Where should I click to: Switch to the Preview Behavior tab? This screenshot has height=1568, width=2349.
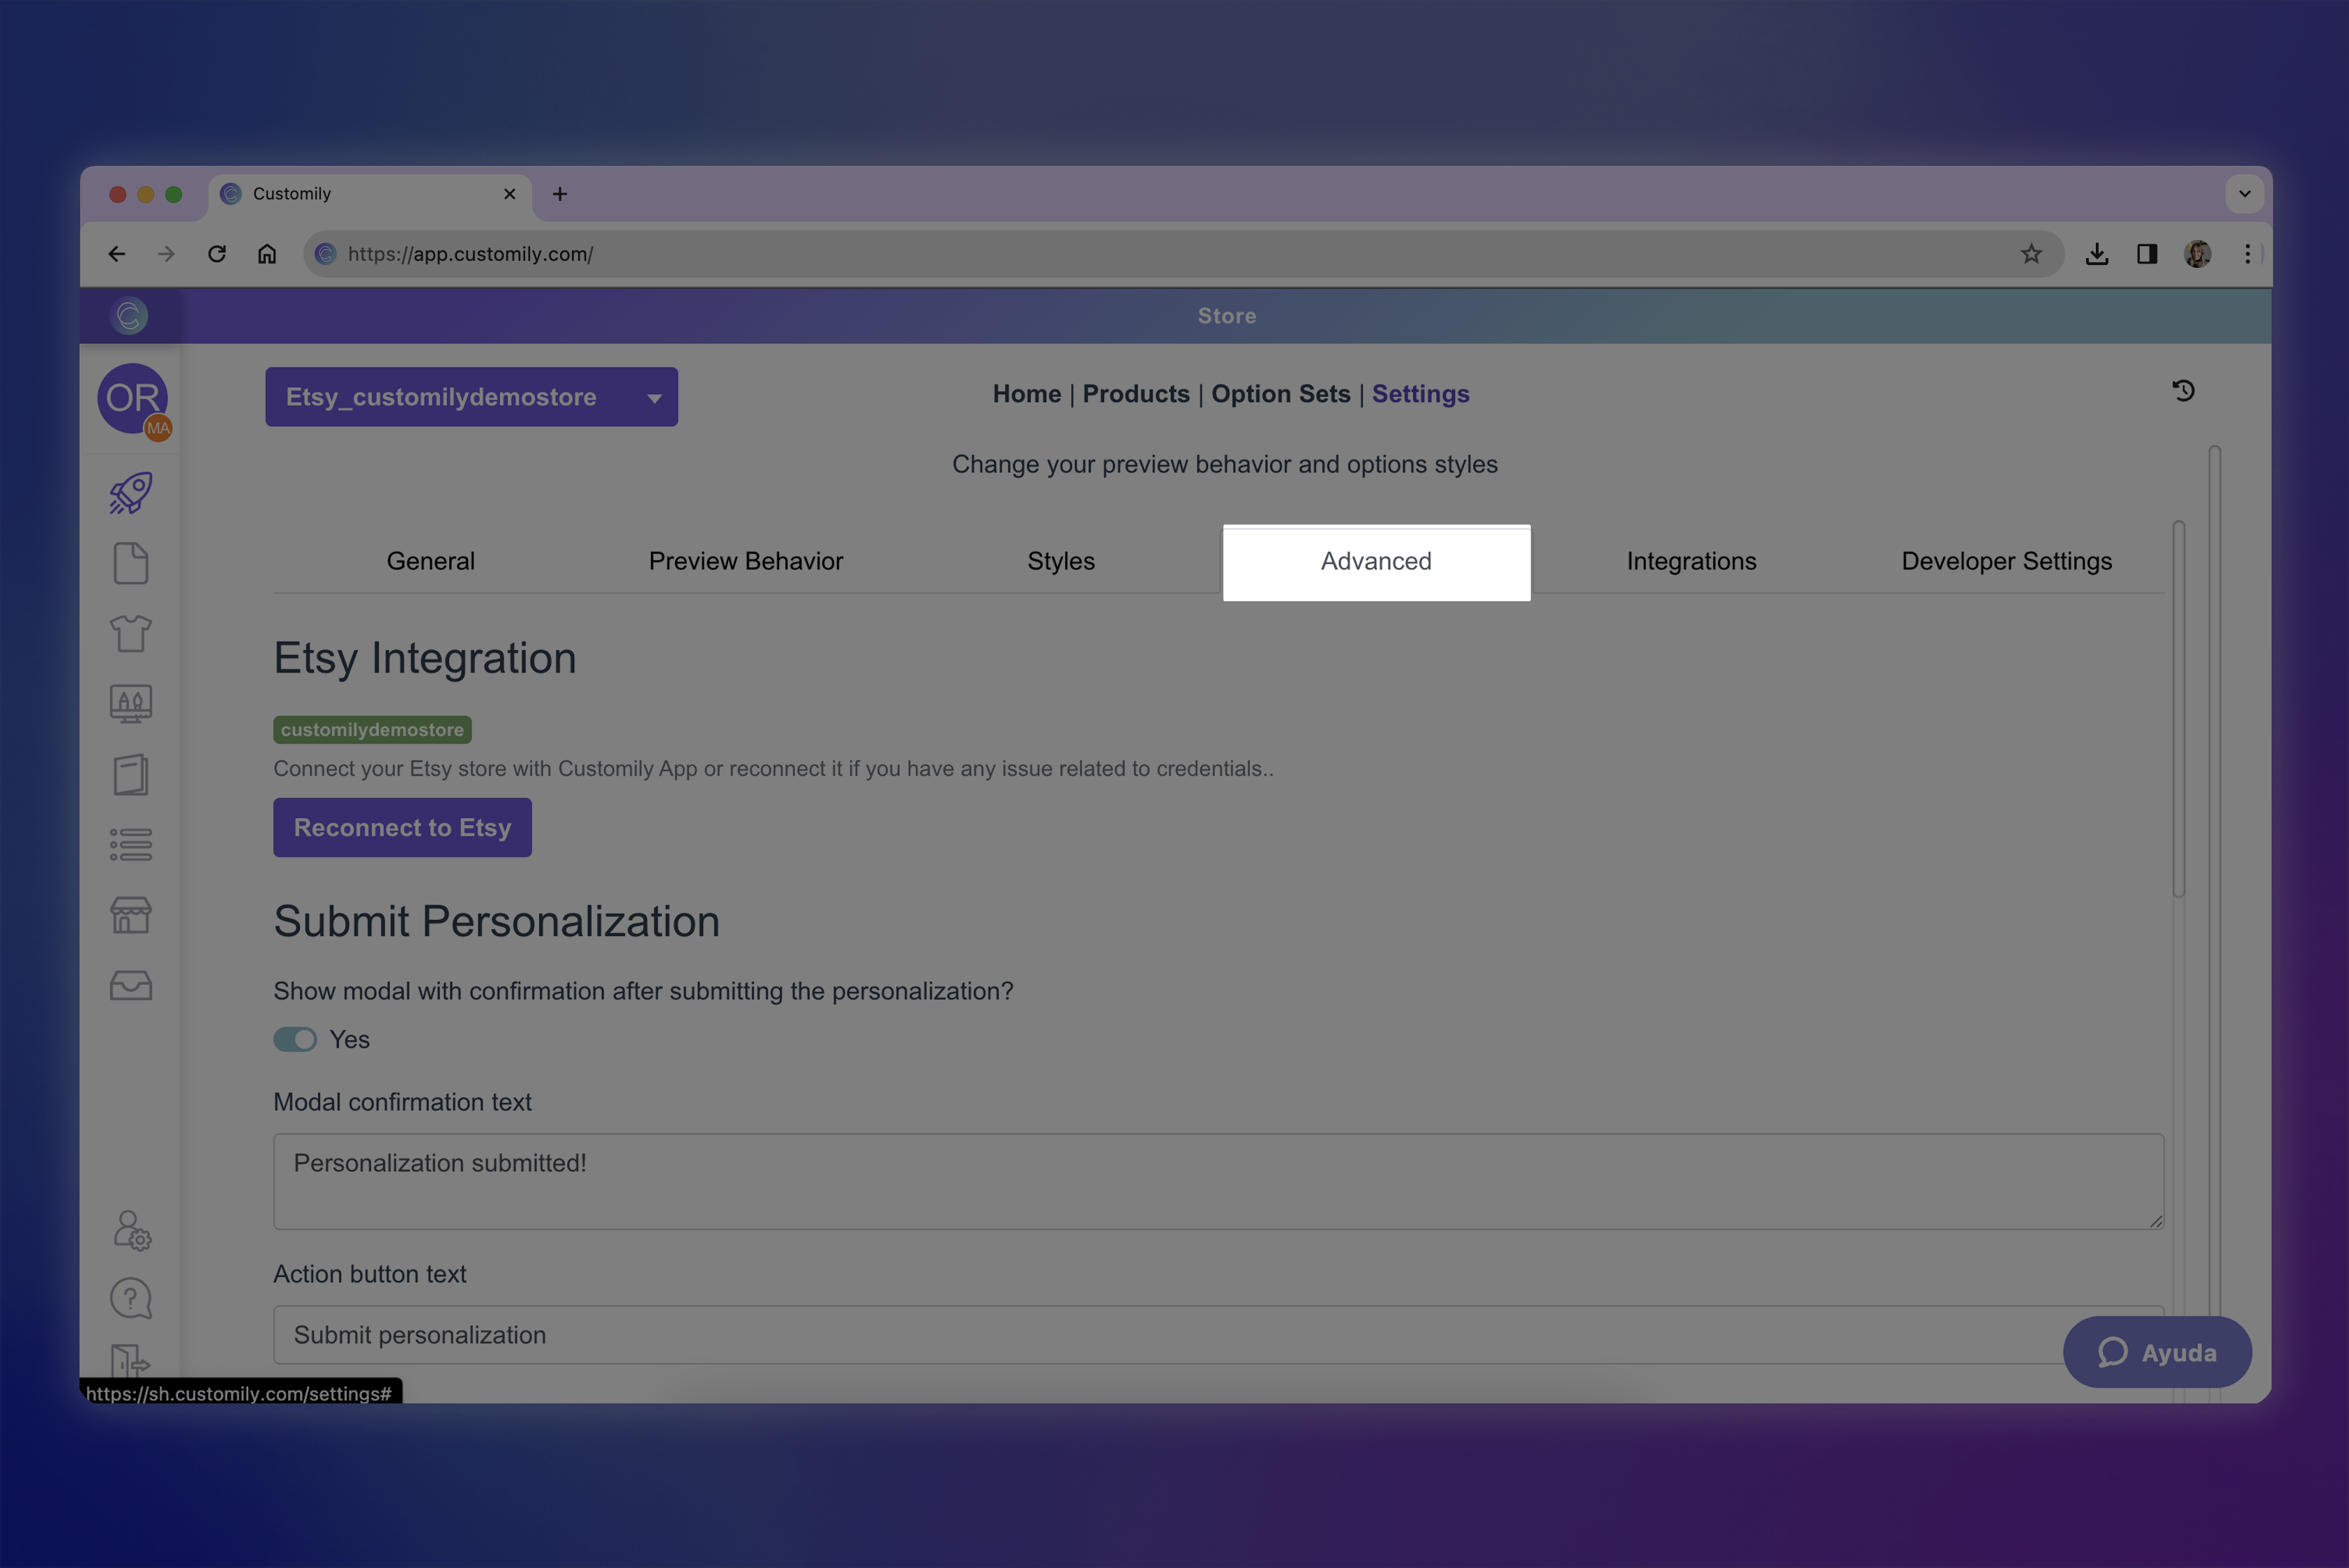(x=745, y=561)
